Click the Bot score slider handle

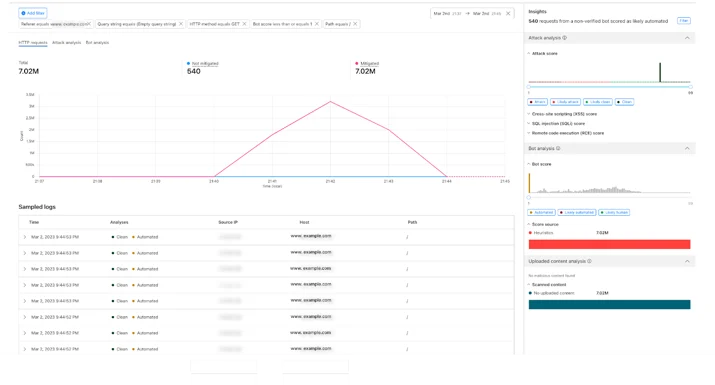529,198
